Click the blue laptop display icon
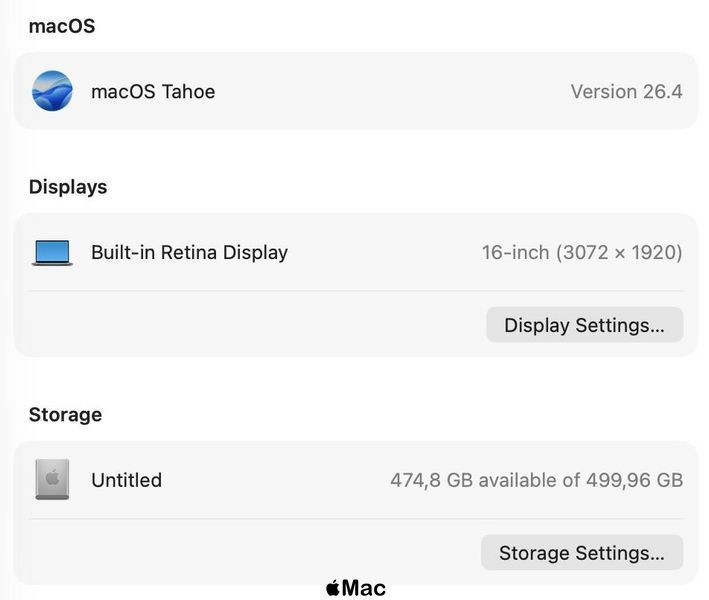This screenshot has height=600, width=709. tap(52, 252)
